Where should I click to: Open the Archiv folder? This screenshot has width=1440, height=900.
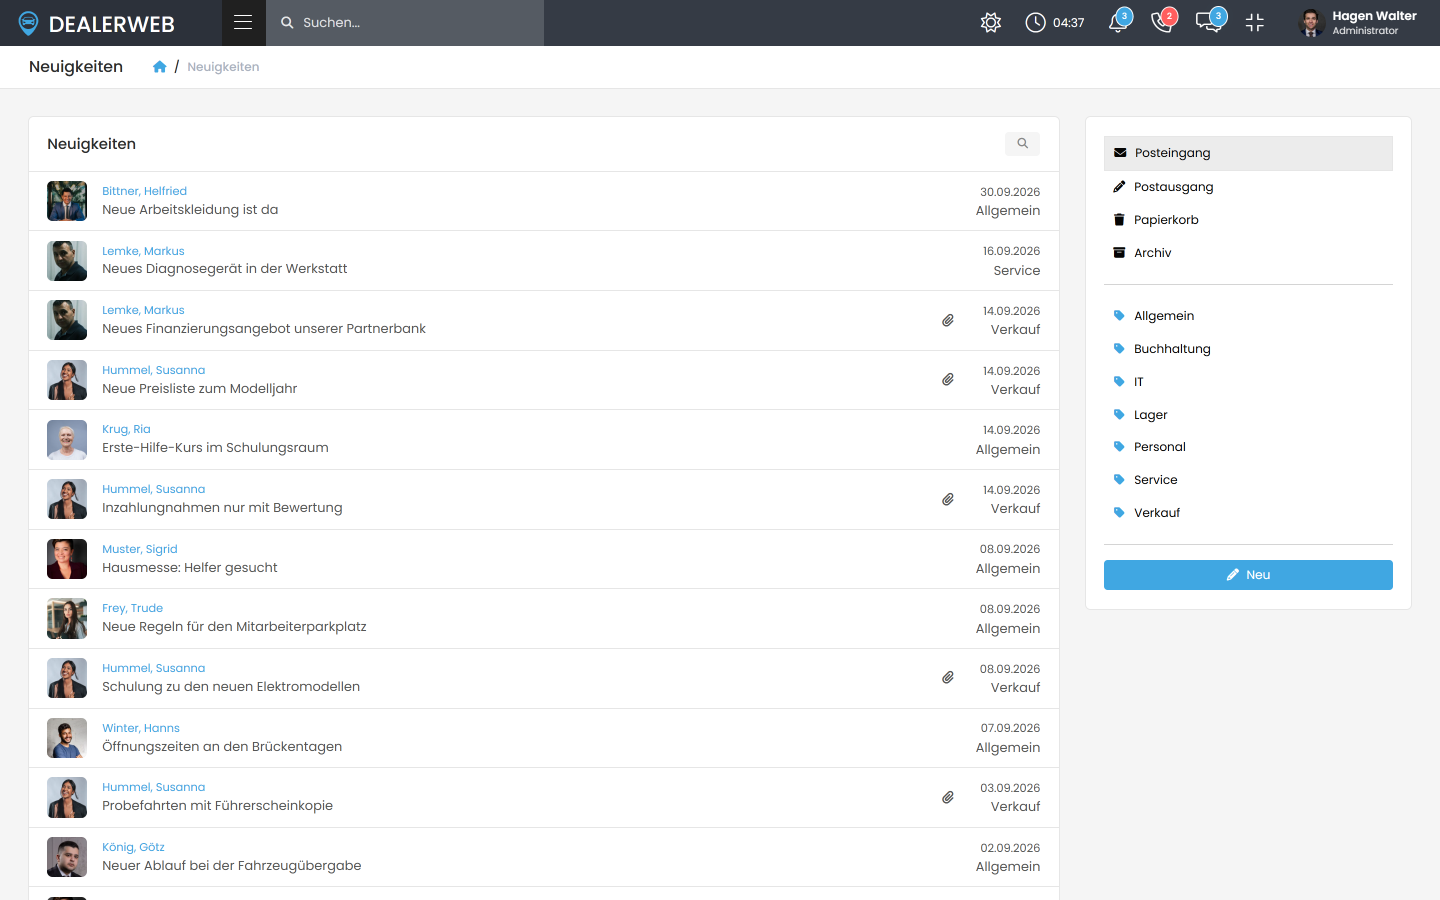pos(1248,253)
